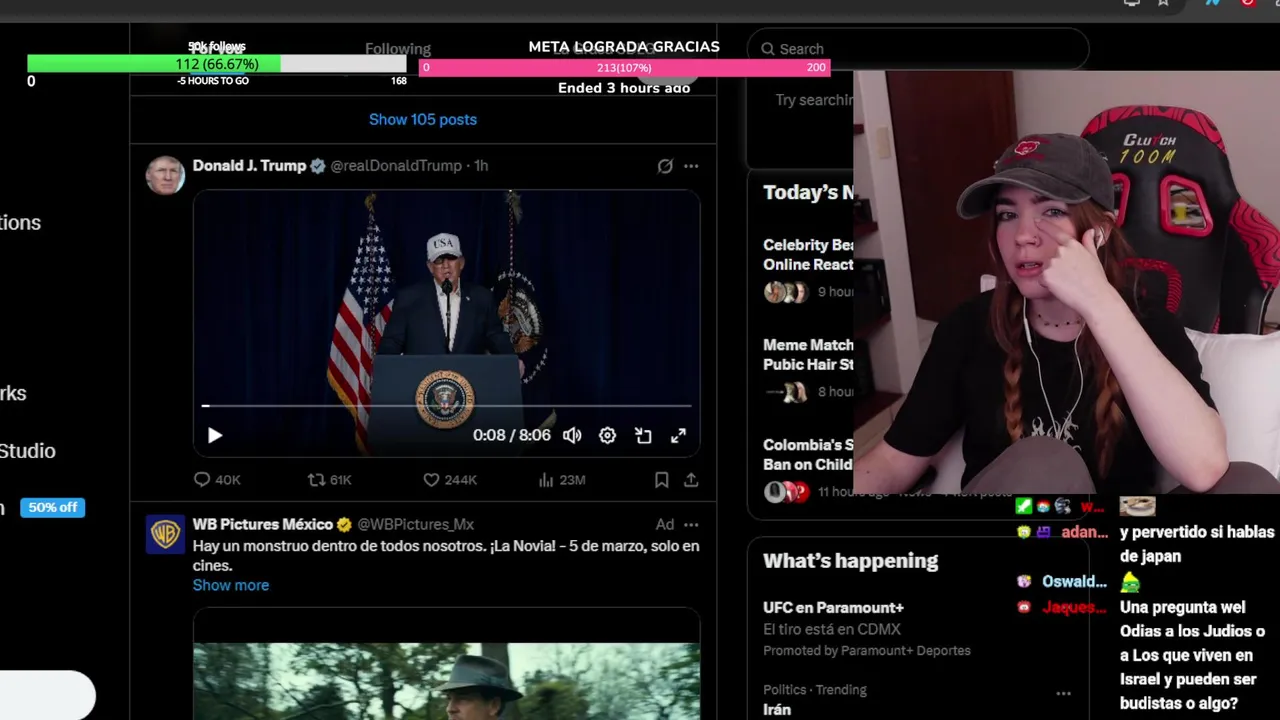This screenshot has width=1280, height=720.
Task: Click the green follows goal progress bar
Action: point(217,64)
